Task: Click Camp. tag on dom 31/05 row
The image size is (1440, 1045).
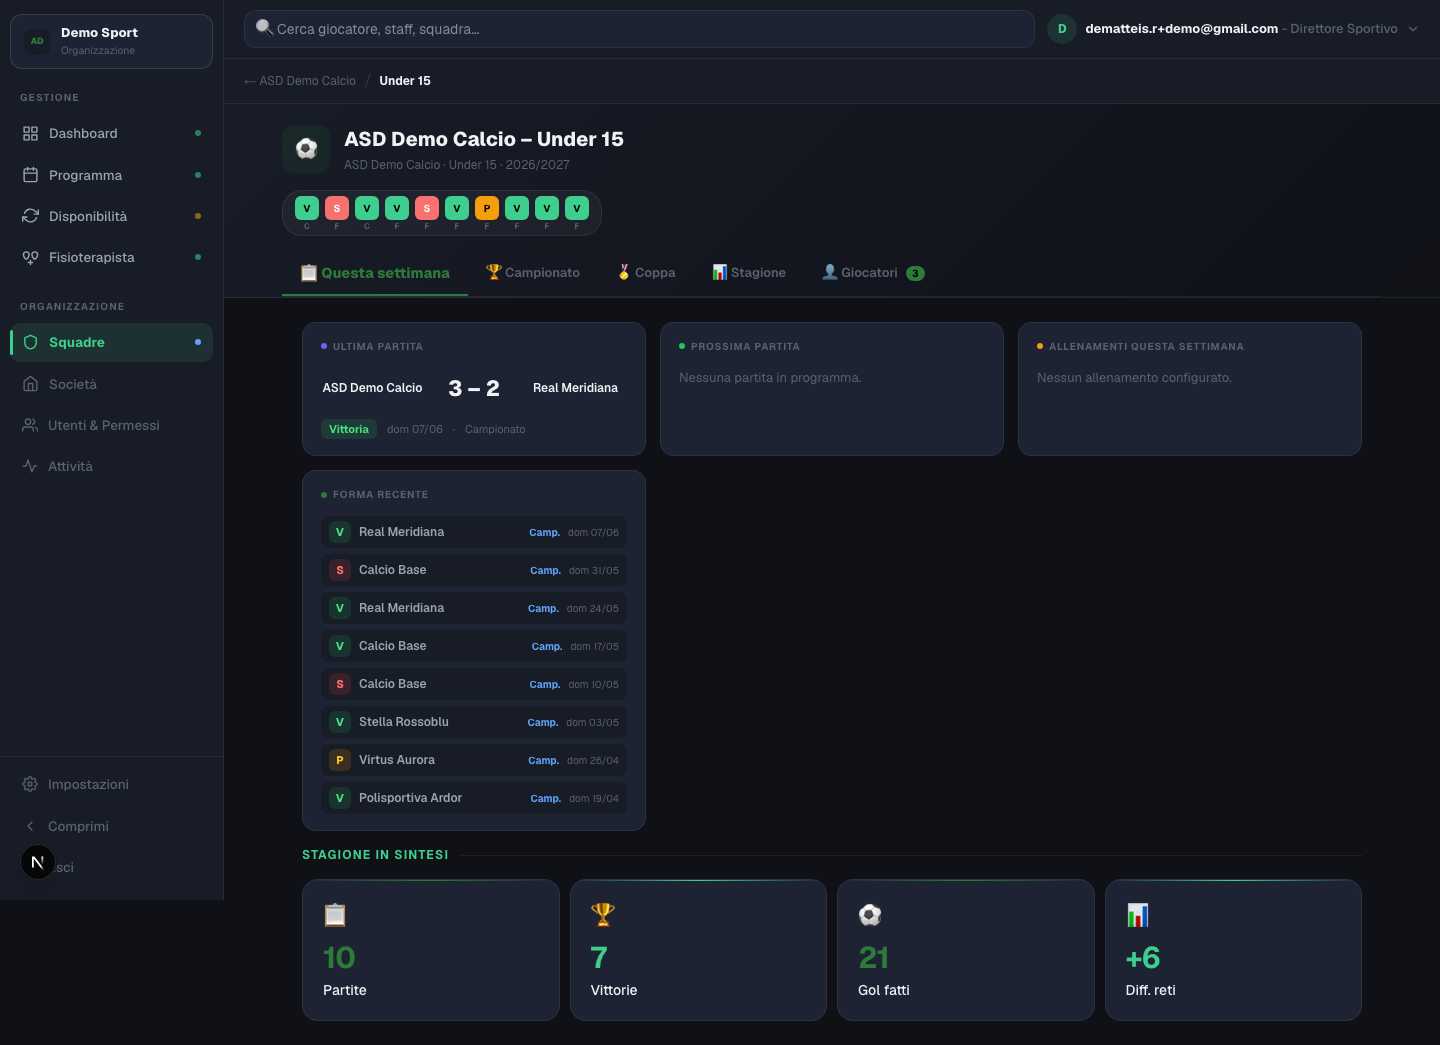Action: pyautogui.click(x=545, y=570)
